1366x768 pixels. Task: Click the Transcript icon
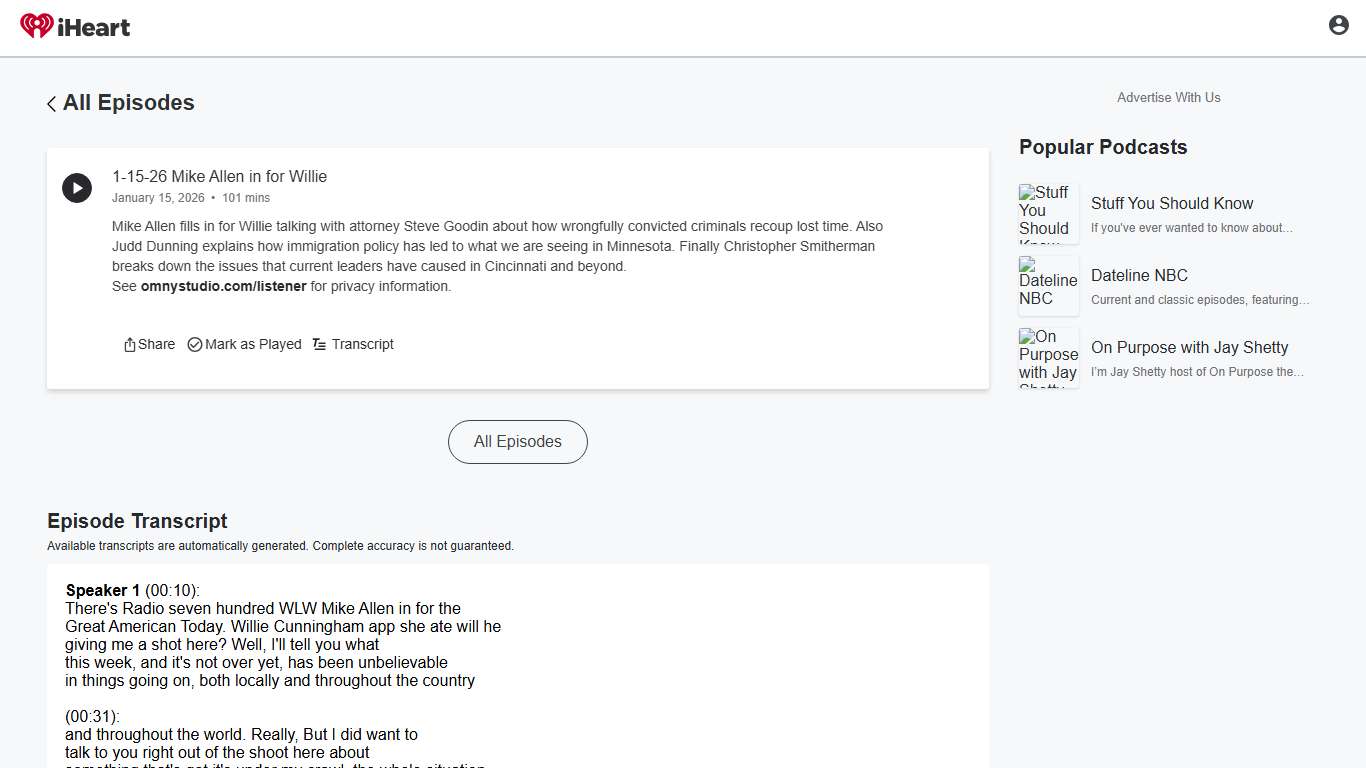pos(319,345)
